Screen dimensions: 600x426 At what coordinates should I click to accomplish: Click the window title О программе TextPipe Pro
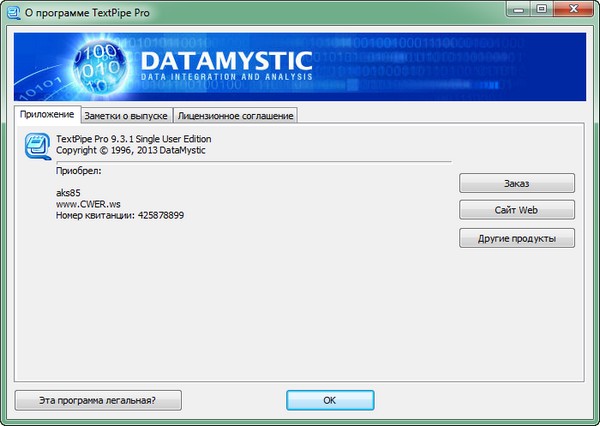(87, 13)
